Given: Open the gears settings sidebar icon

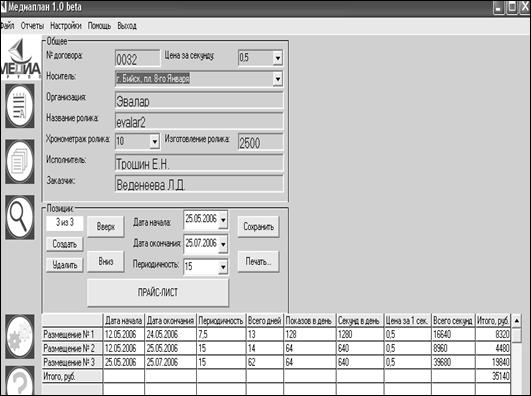Looking at the screenshot, I should [x=20, y=336].
